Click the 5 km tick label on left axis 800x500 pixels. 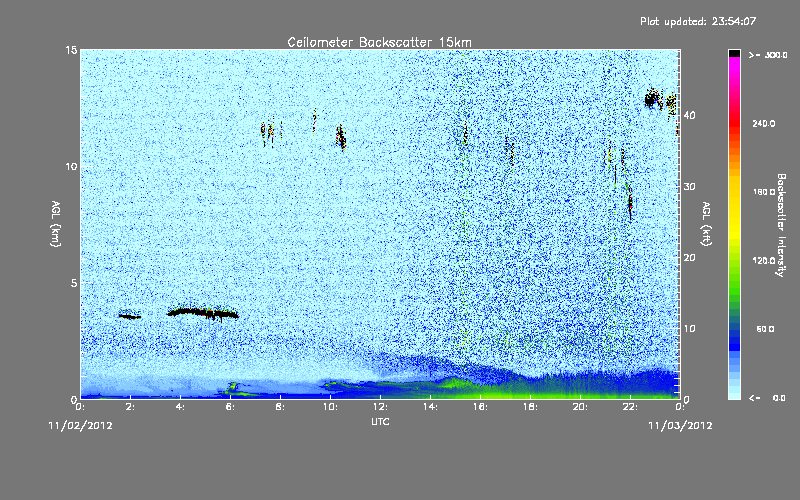(x=74, y=283)
